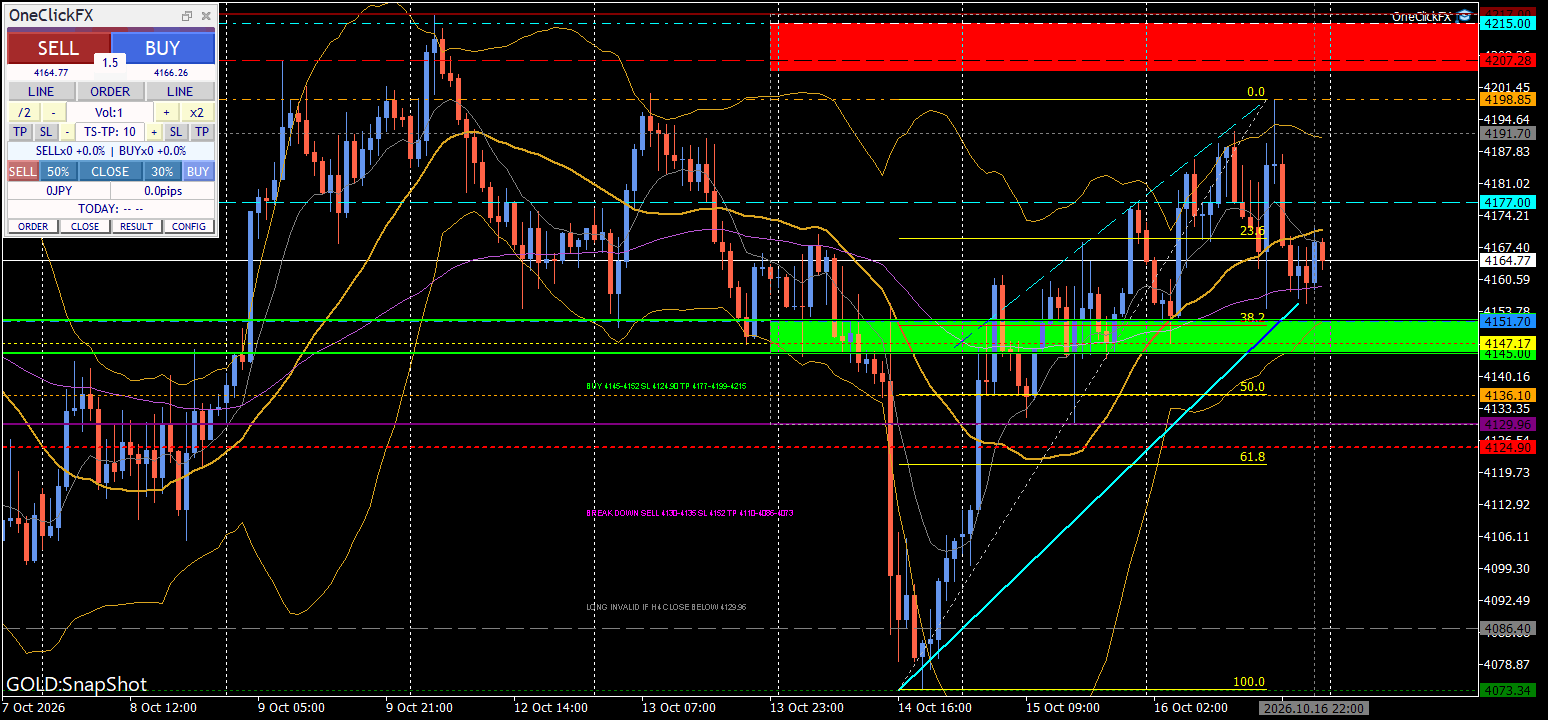Image resolution: width=1548 pixels, height=720 pixels.
Task: Click the left SL button
Action: click(x=47, y=132)
